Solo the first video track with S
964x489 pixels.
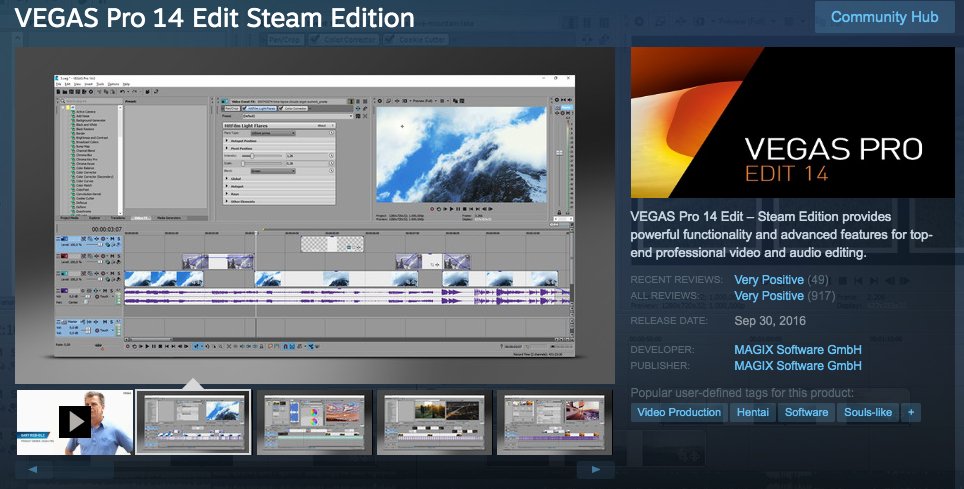(119, 239)
